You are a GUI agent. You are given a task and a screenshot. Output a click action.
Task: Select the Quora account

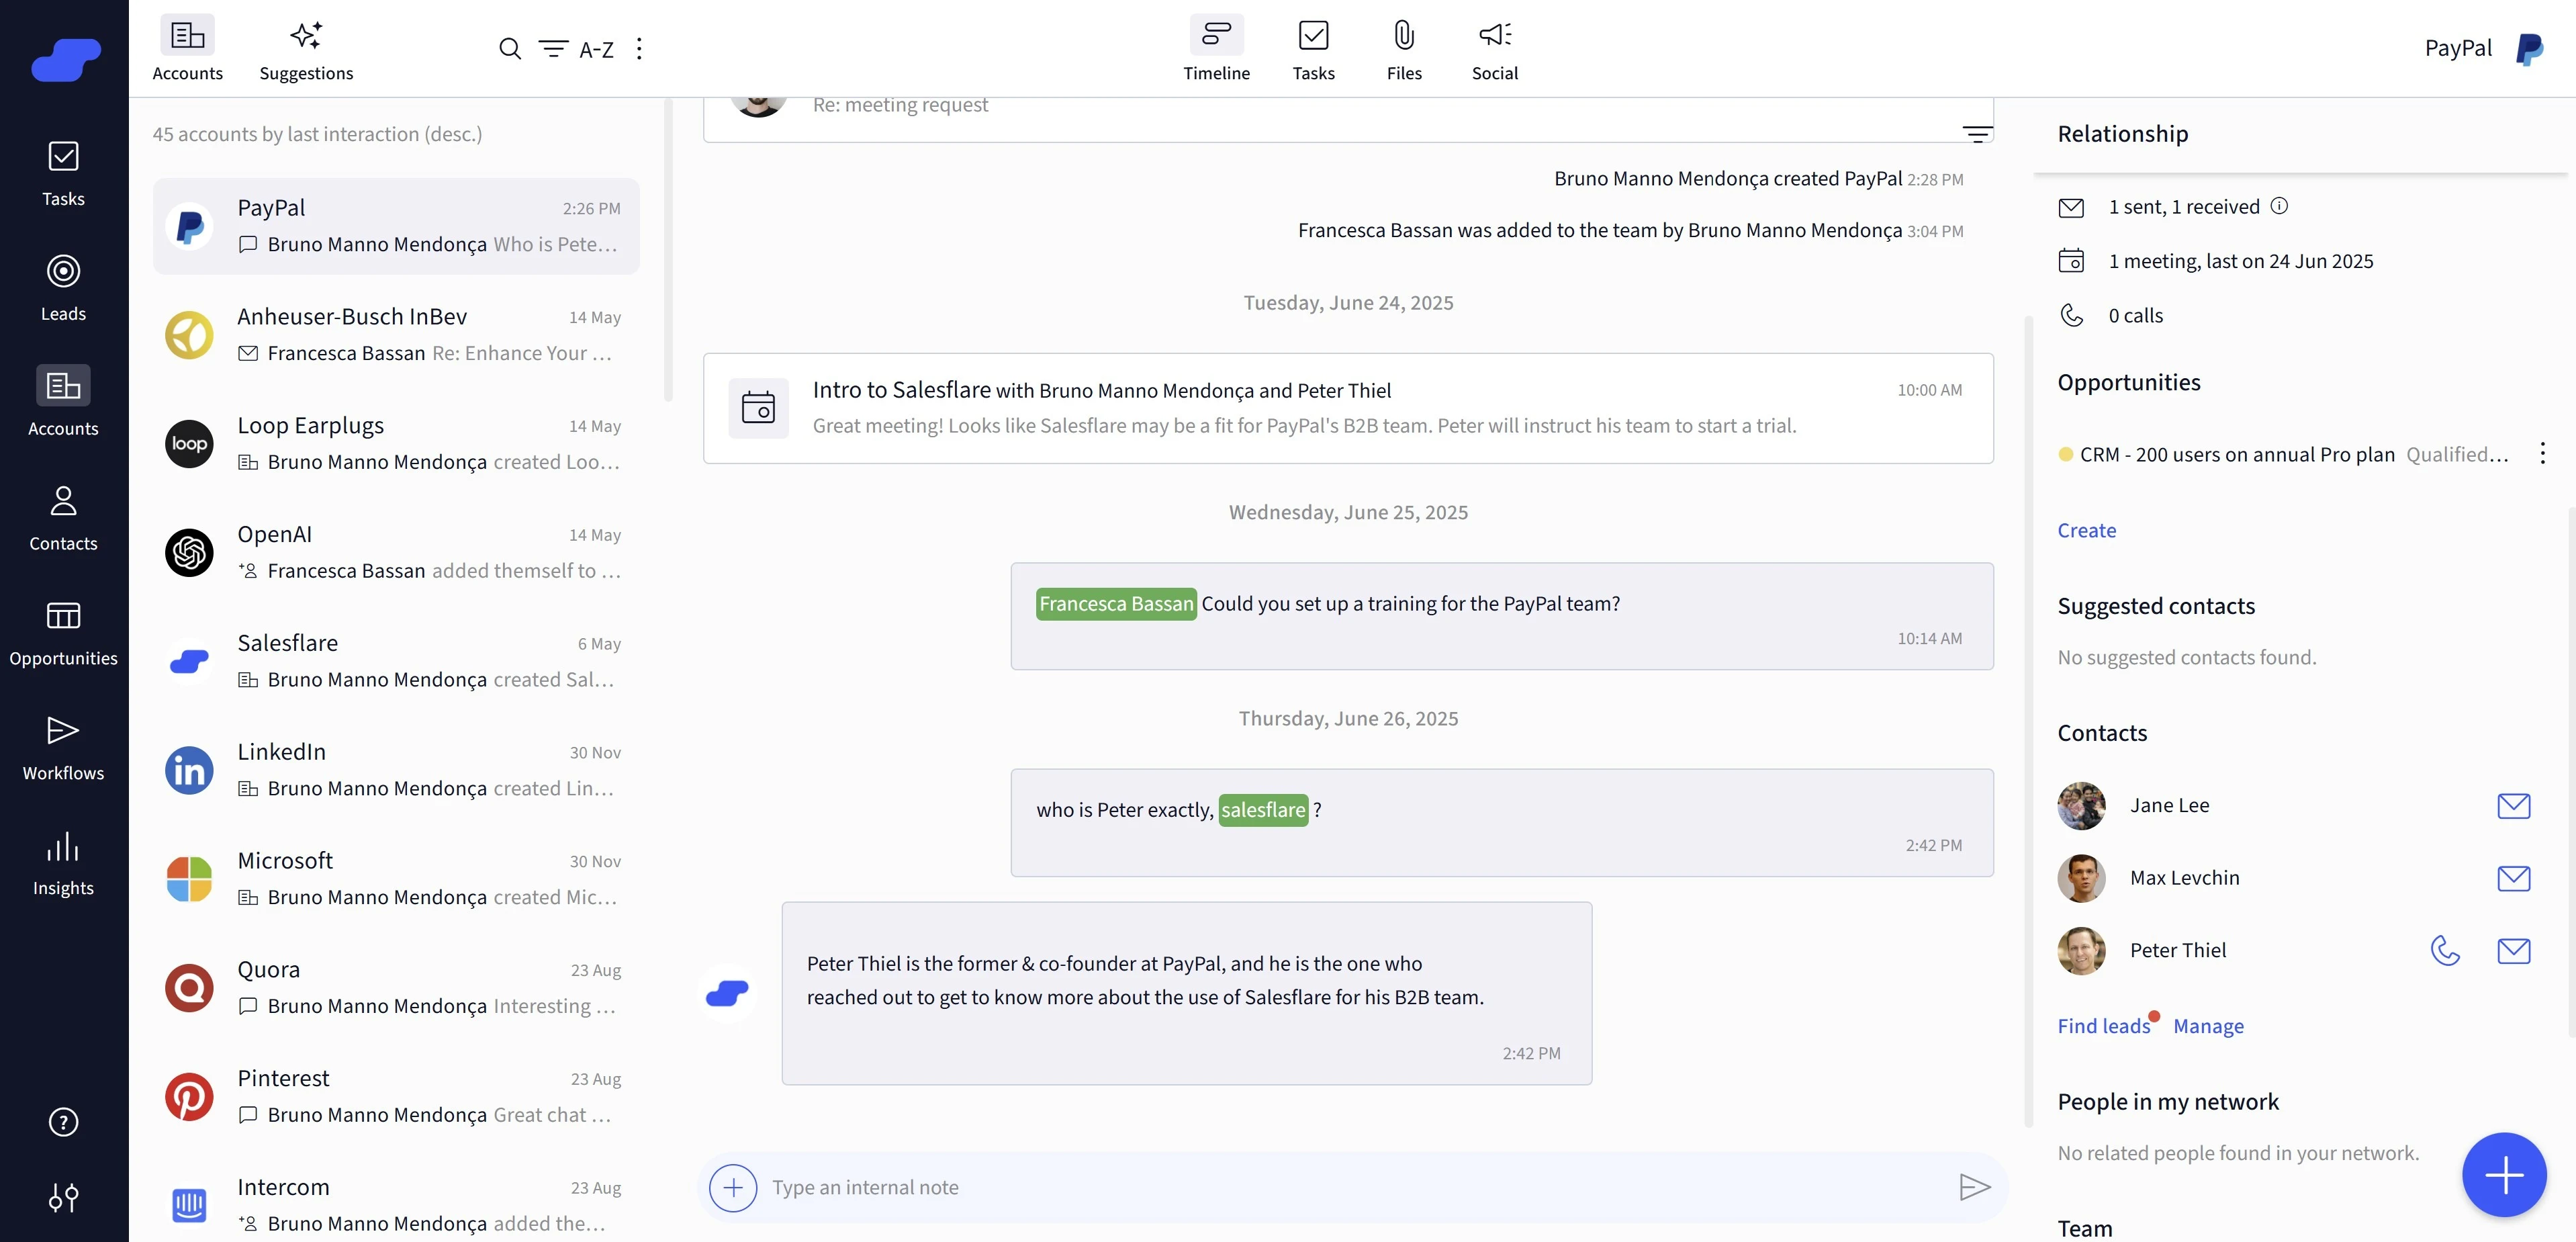[396, 989]
